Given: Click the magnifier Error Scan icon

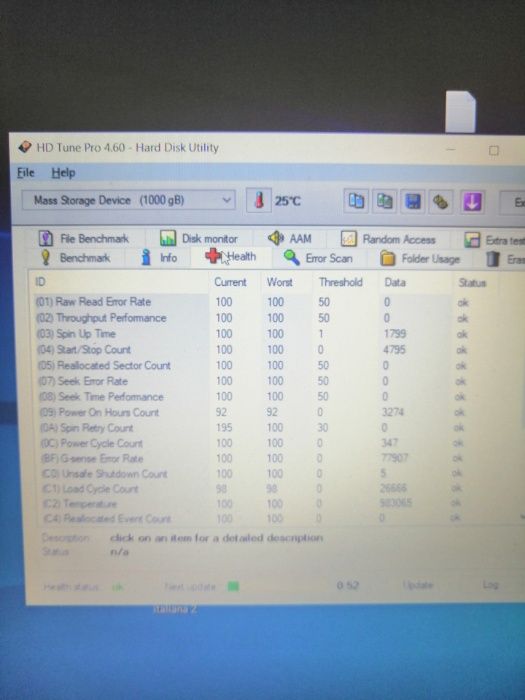Looking at the screenshot, I should [292, 258].
